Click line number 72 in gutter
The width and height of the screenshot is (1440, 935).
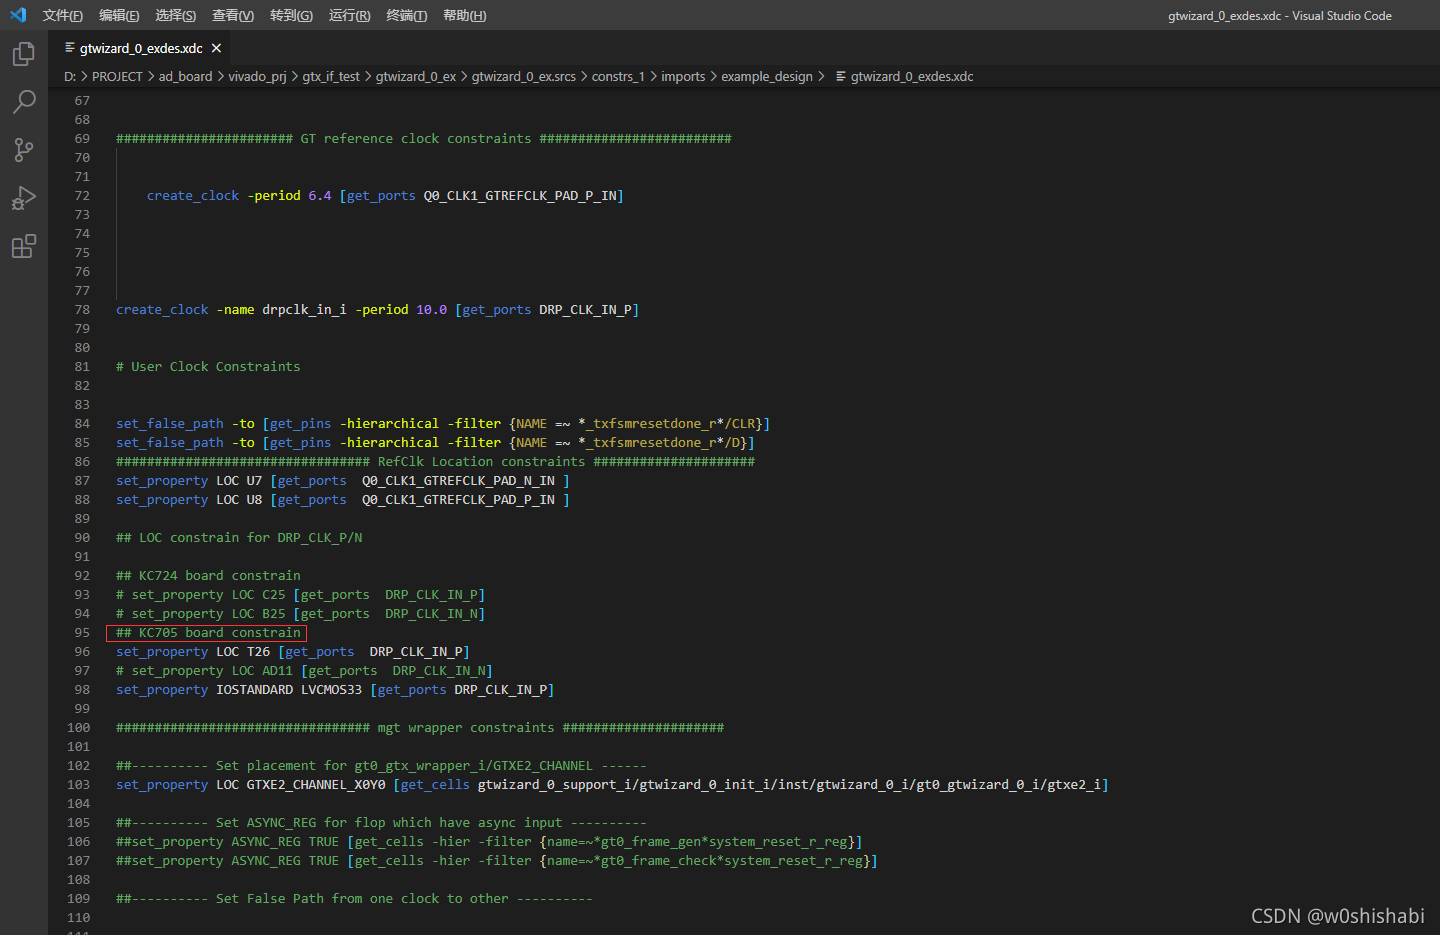(82, 196)
